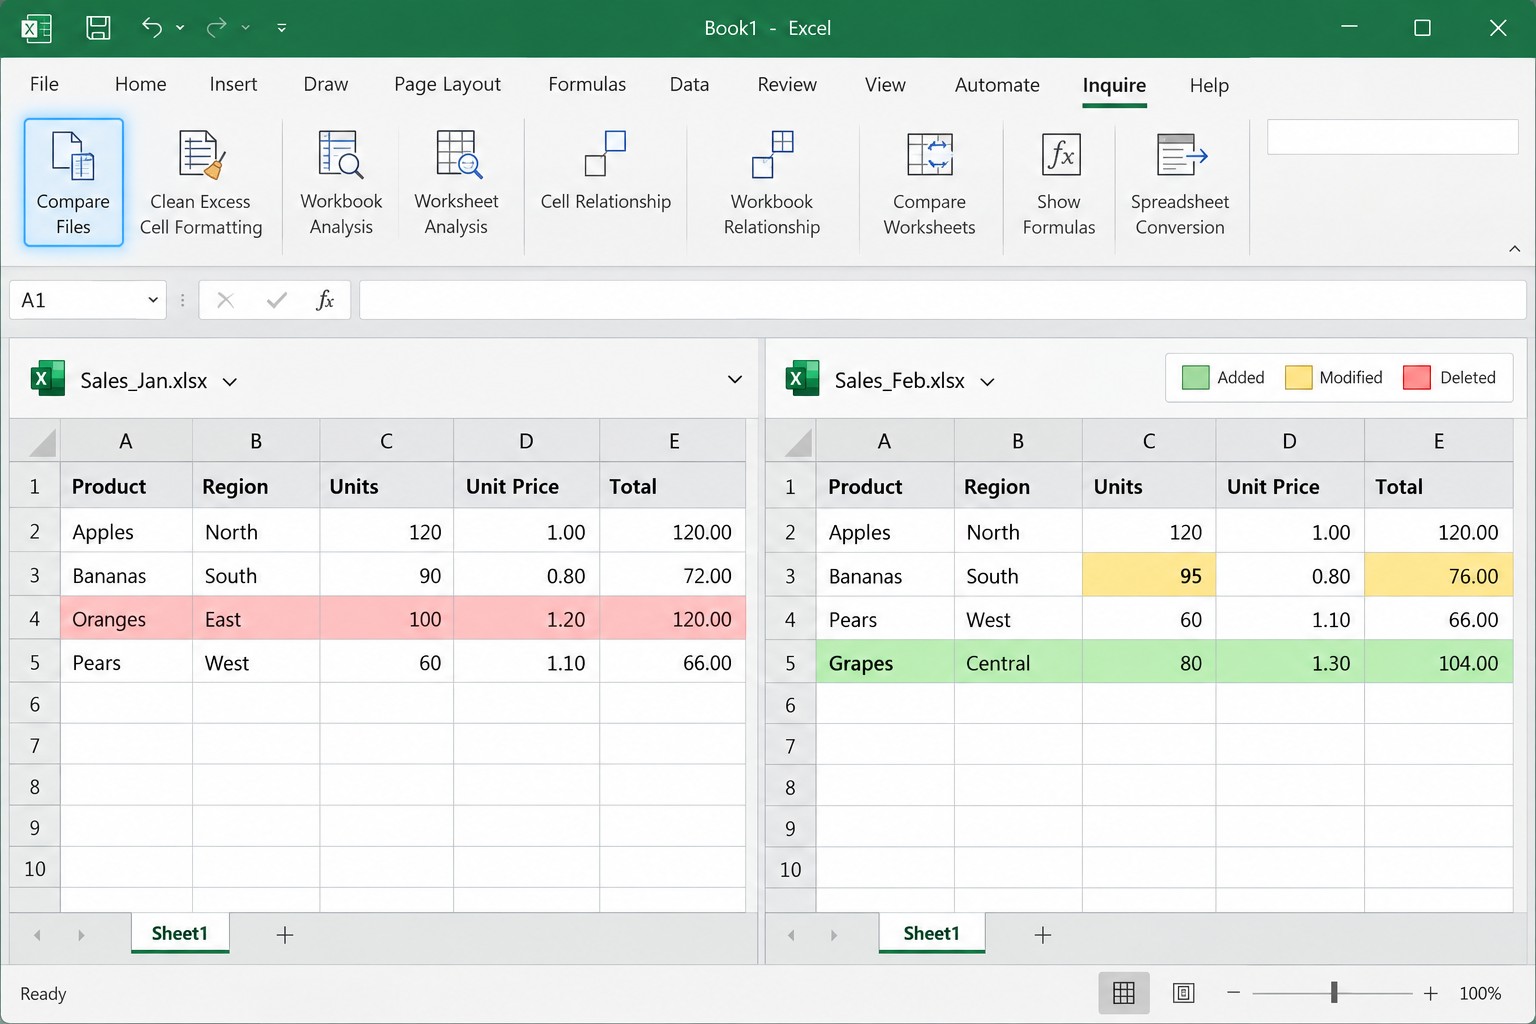Open Undo history dropdown arrow
Image resolution: width=1536 pixels, height=1024 pixels.
click(180, 28)
